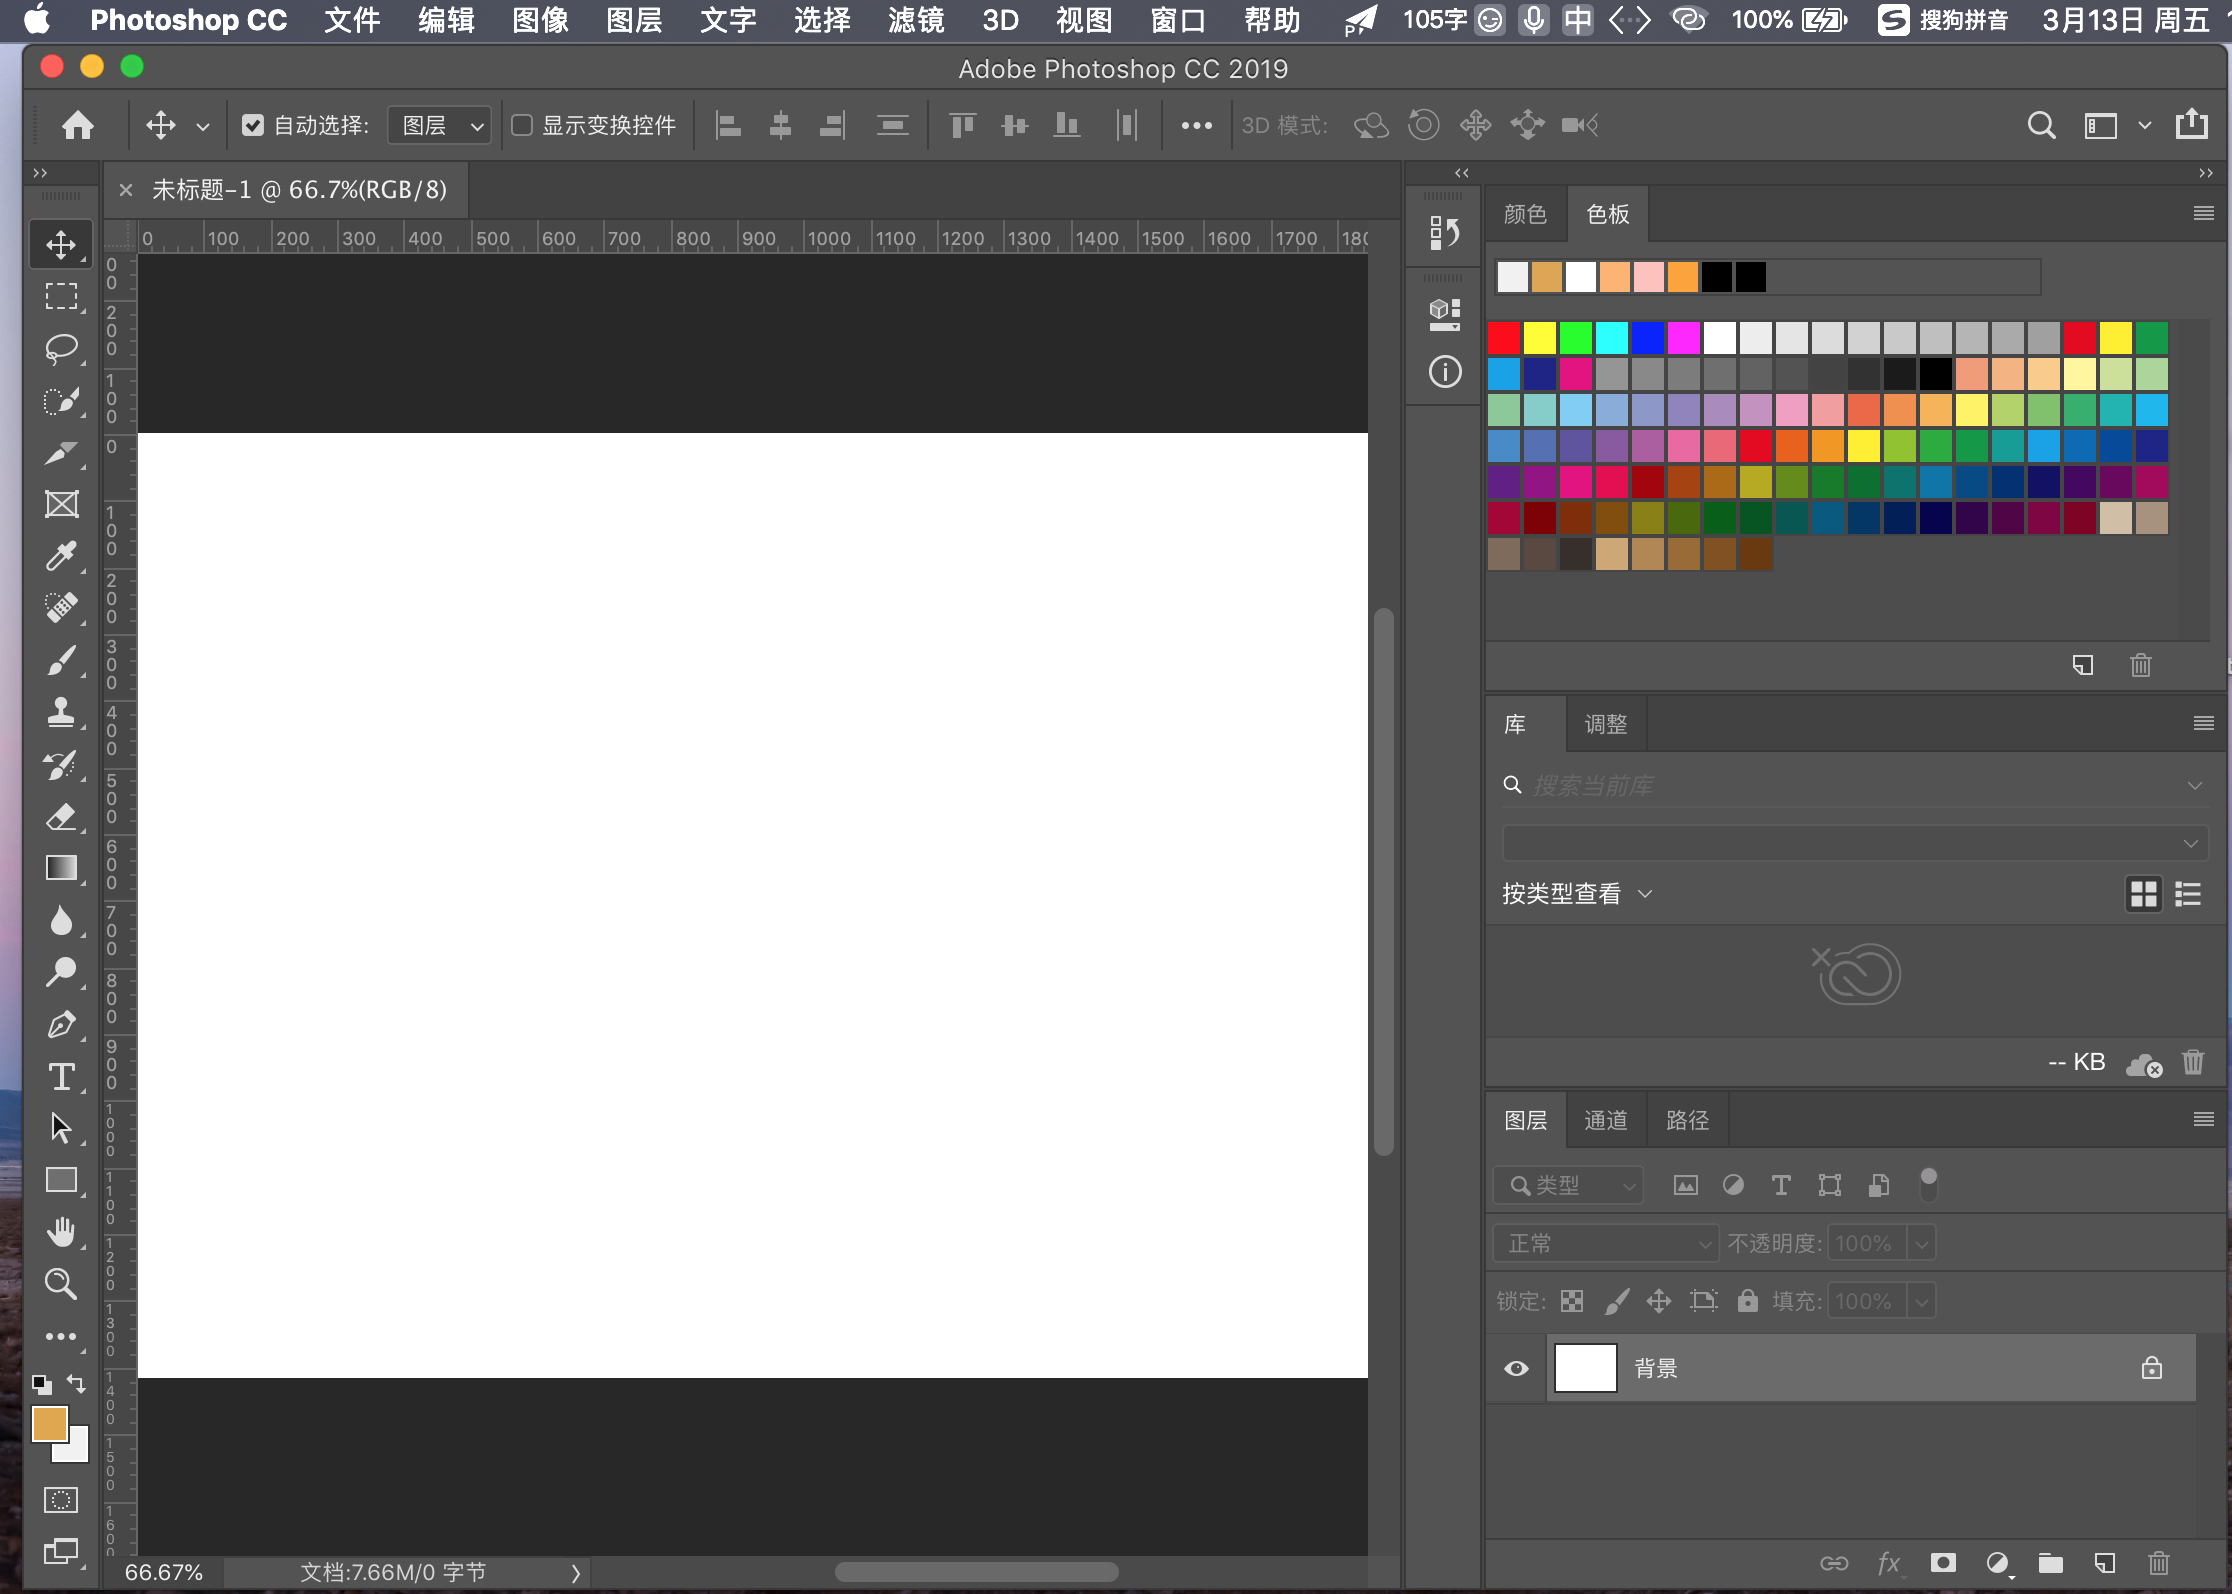This screenshot has width=2232, height=1594.
Task: Enable 显示变换控件 checkbox
Action: click(522, 125)
